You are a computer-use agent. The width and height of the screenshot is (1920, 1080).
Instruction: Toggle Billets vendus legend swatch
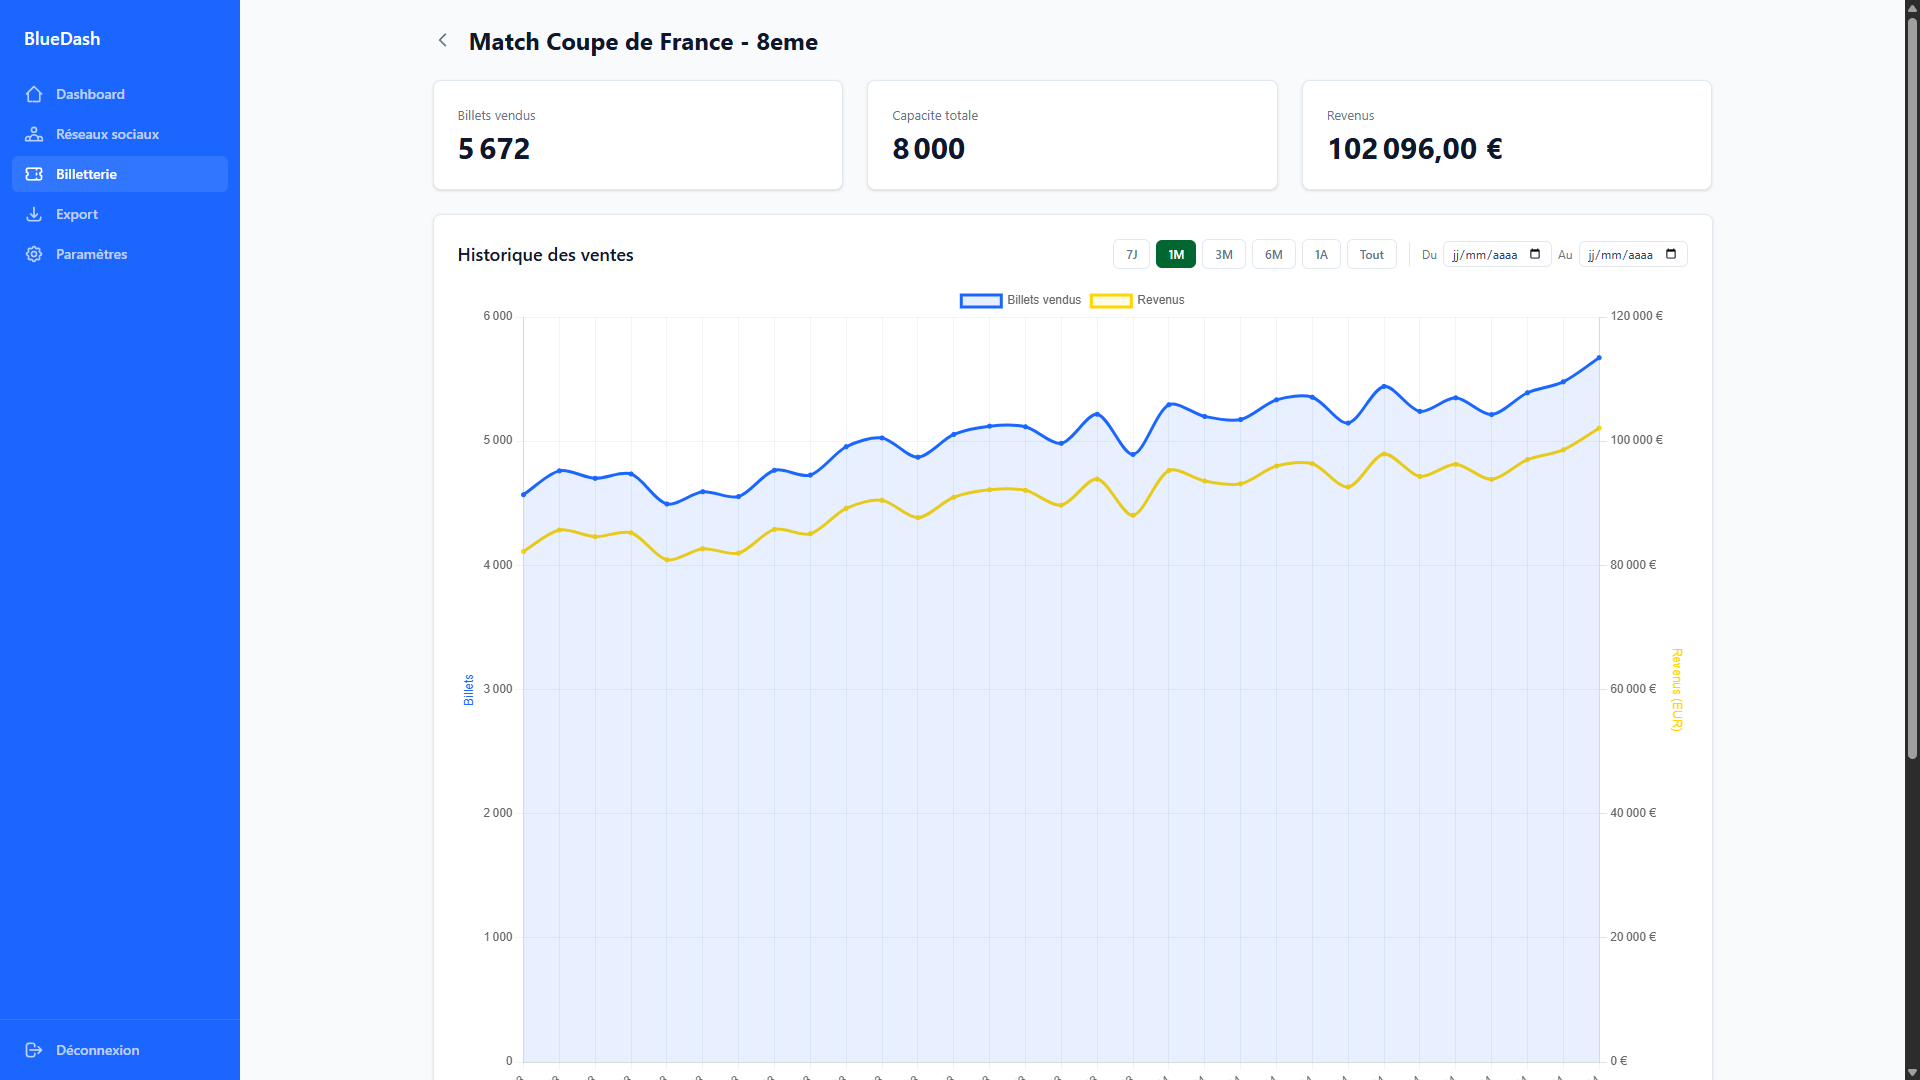[981, 300]
